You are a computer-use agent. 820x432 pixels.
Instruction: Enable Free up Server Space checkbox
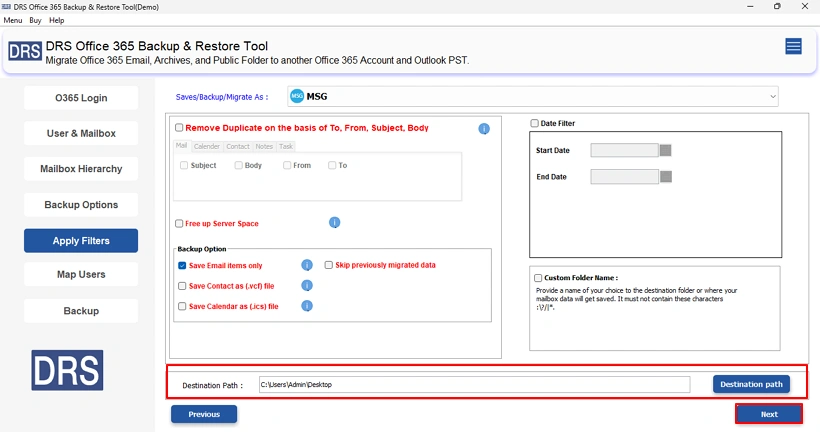[x=179, y=223]
